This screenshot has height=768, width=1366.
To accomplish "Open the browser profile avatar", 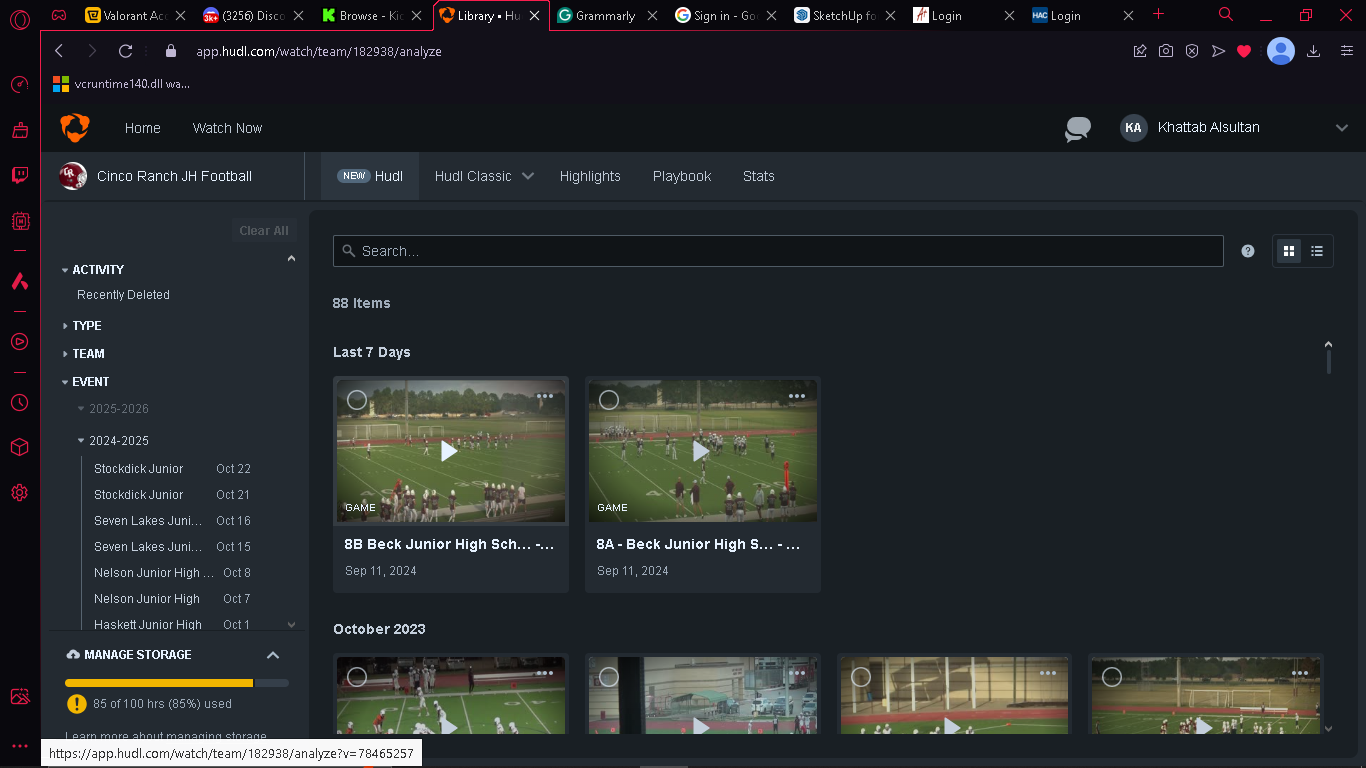I will 1281,51.
